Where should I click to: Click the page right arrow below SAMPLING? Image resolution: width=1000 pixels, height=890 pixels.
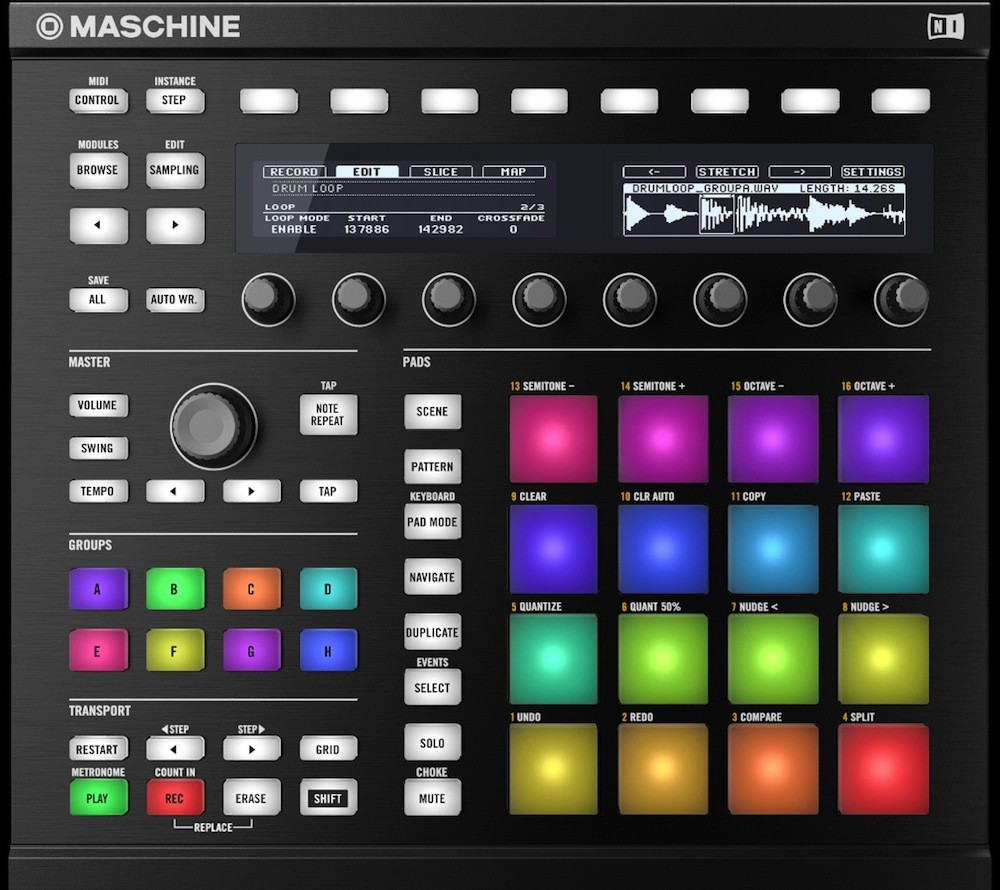(175, 225)
